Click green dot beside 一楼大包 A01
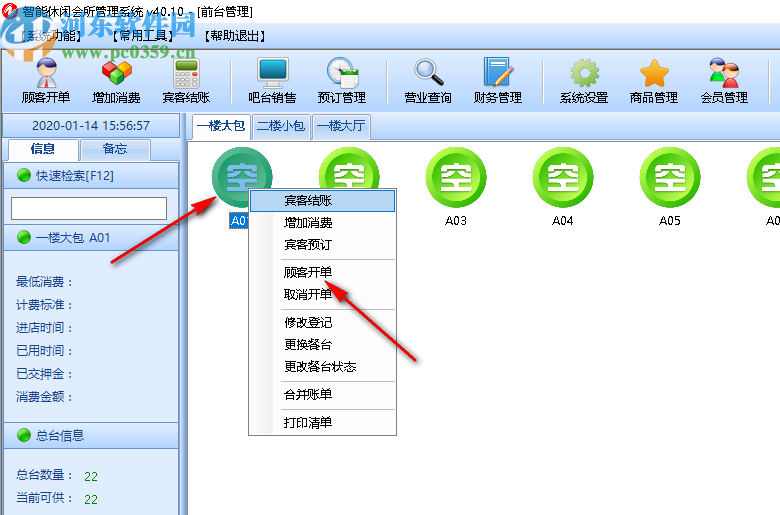The image size is (780, 515). point(24,237)
